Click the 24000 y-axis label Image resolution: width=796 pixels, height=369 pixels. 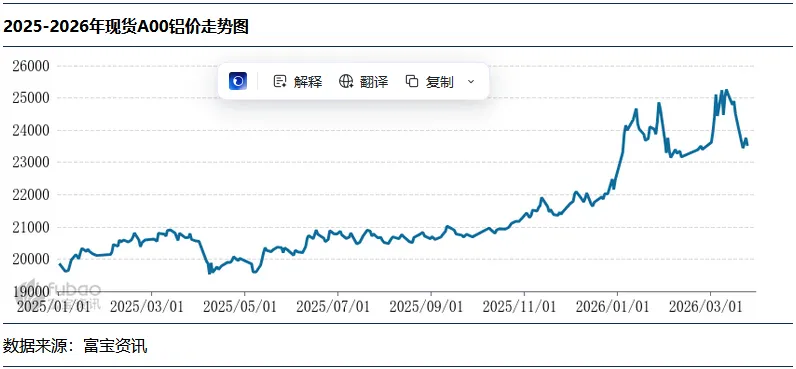point(30,130)
